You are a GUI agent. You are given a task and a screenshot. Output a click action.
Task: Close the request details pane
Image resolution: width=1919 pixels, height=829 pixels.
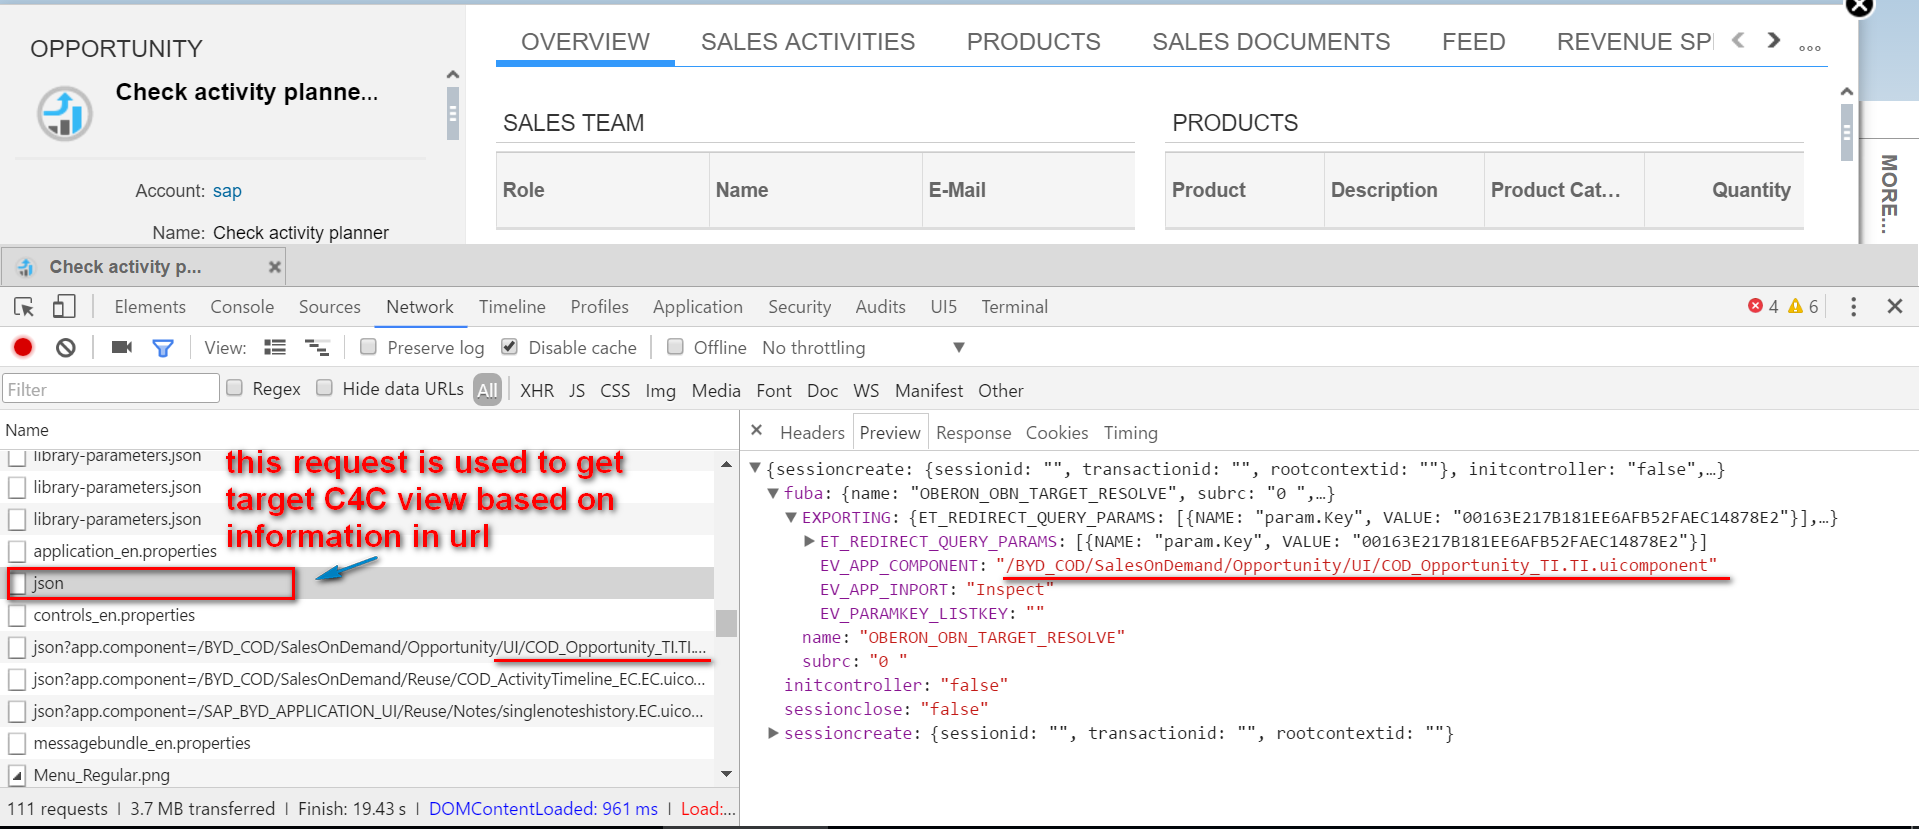coord(757,430)
